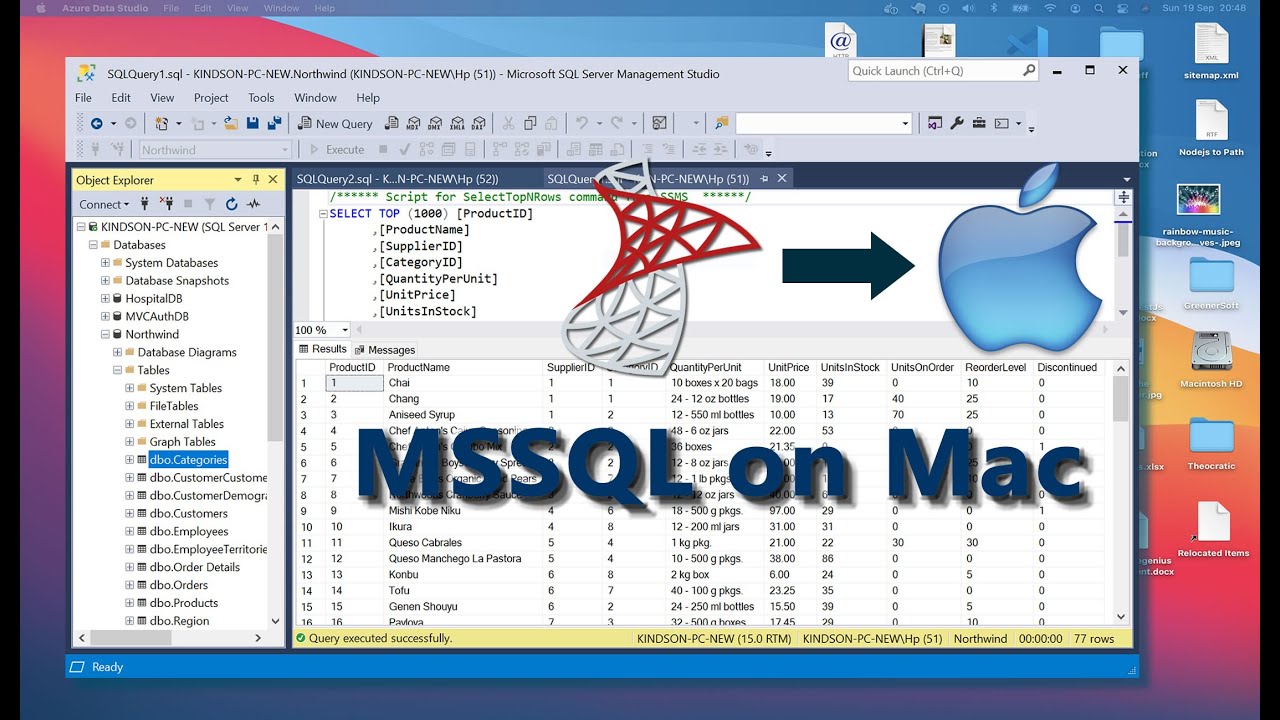Click the Database Engine Query icon
Screen dimensions: 1280x720
coord(392,123)
